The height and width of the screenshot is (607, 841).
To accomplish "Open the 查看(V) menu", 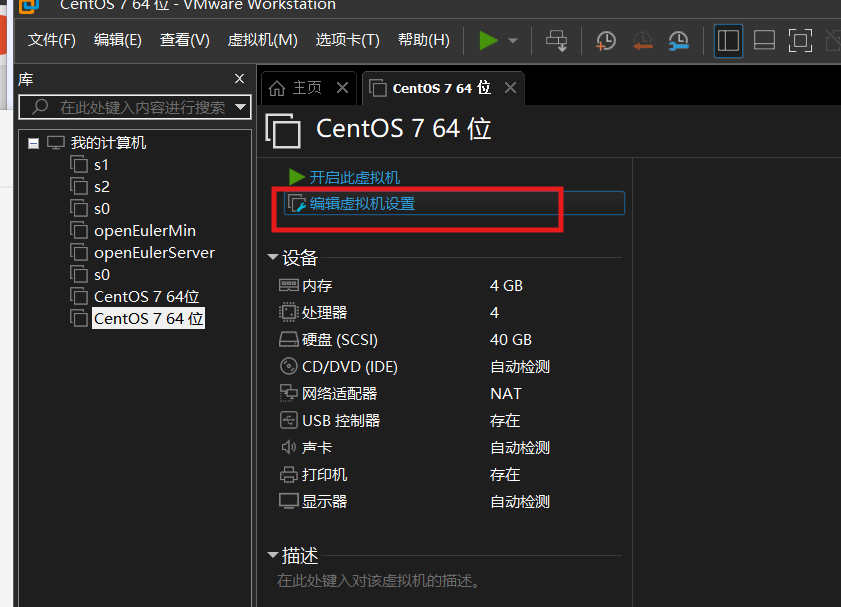I will click(x=185, y=40).
